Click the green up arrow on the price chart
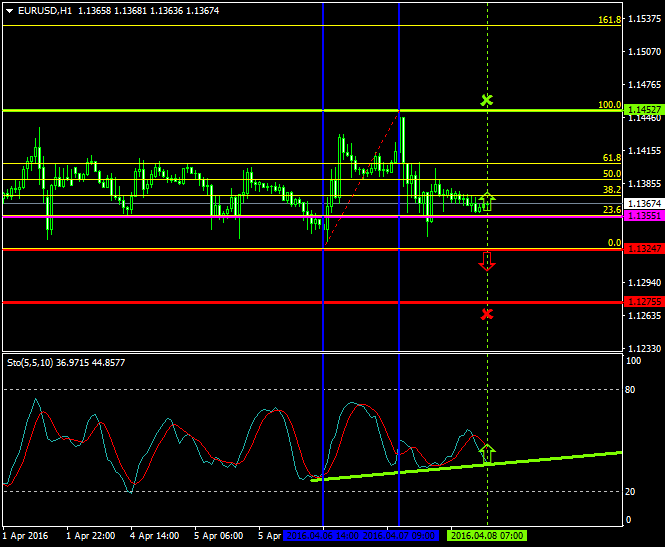The width and height of the screenshot is (665, 547). (x=487, y=200)
